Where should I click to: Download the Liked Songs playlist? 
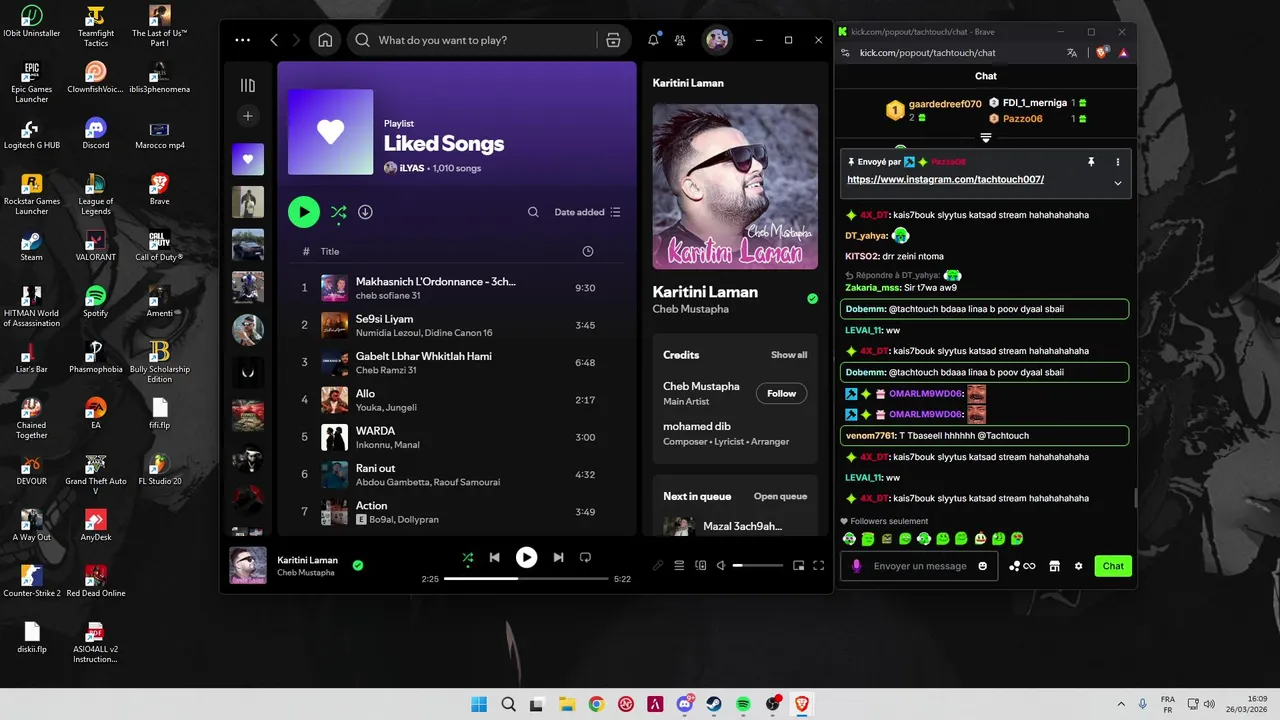[x=365, y=212]
